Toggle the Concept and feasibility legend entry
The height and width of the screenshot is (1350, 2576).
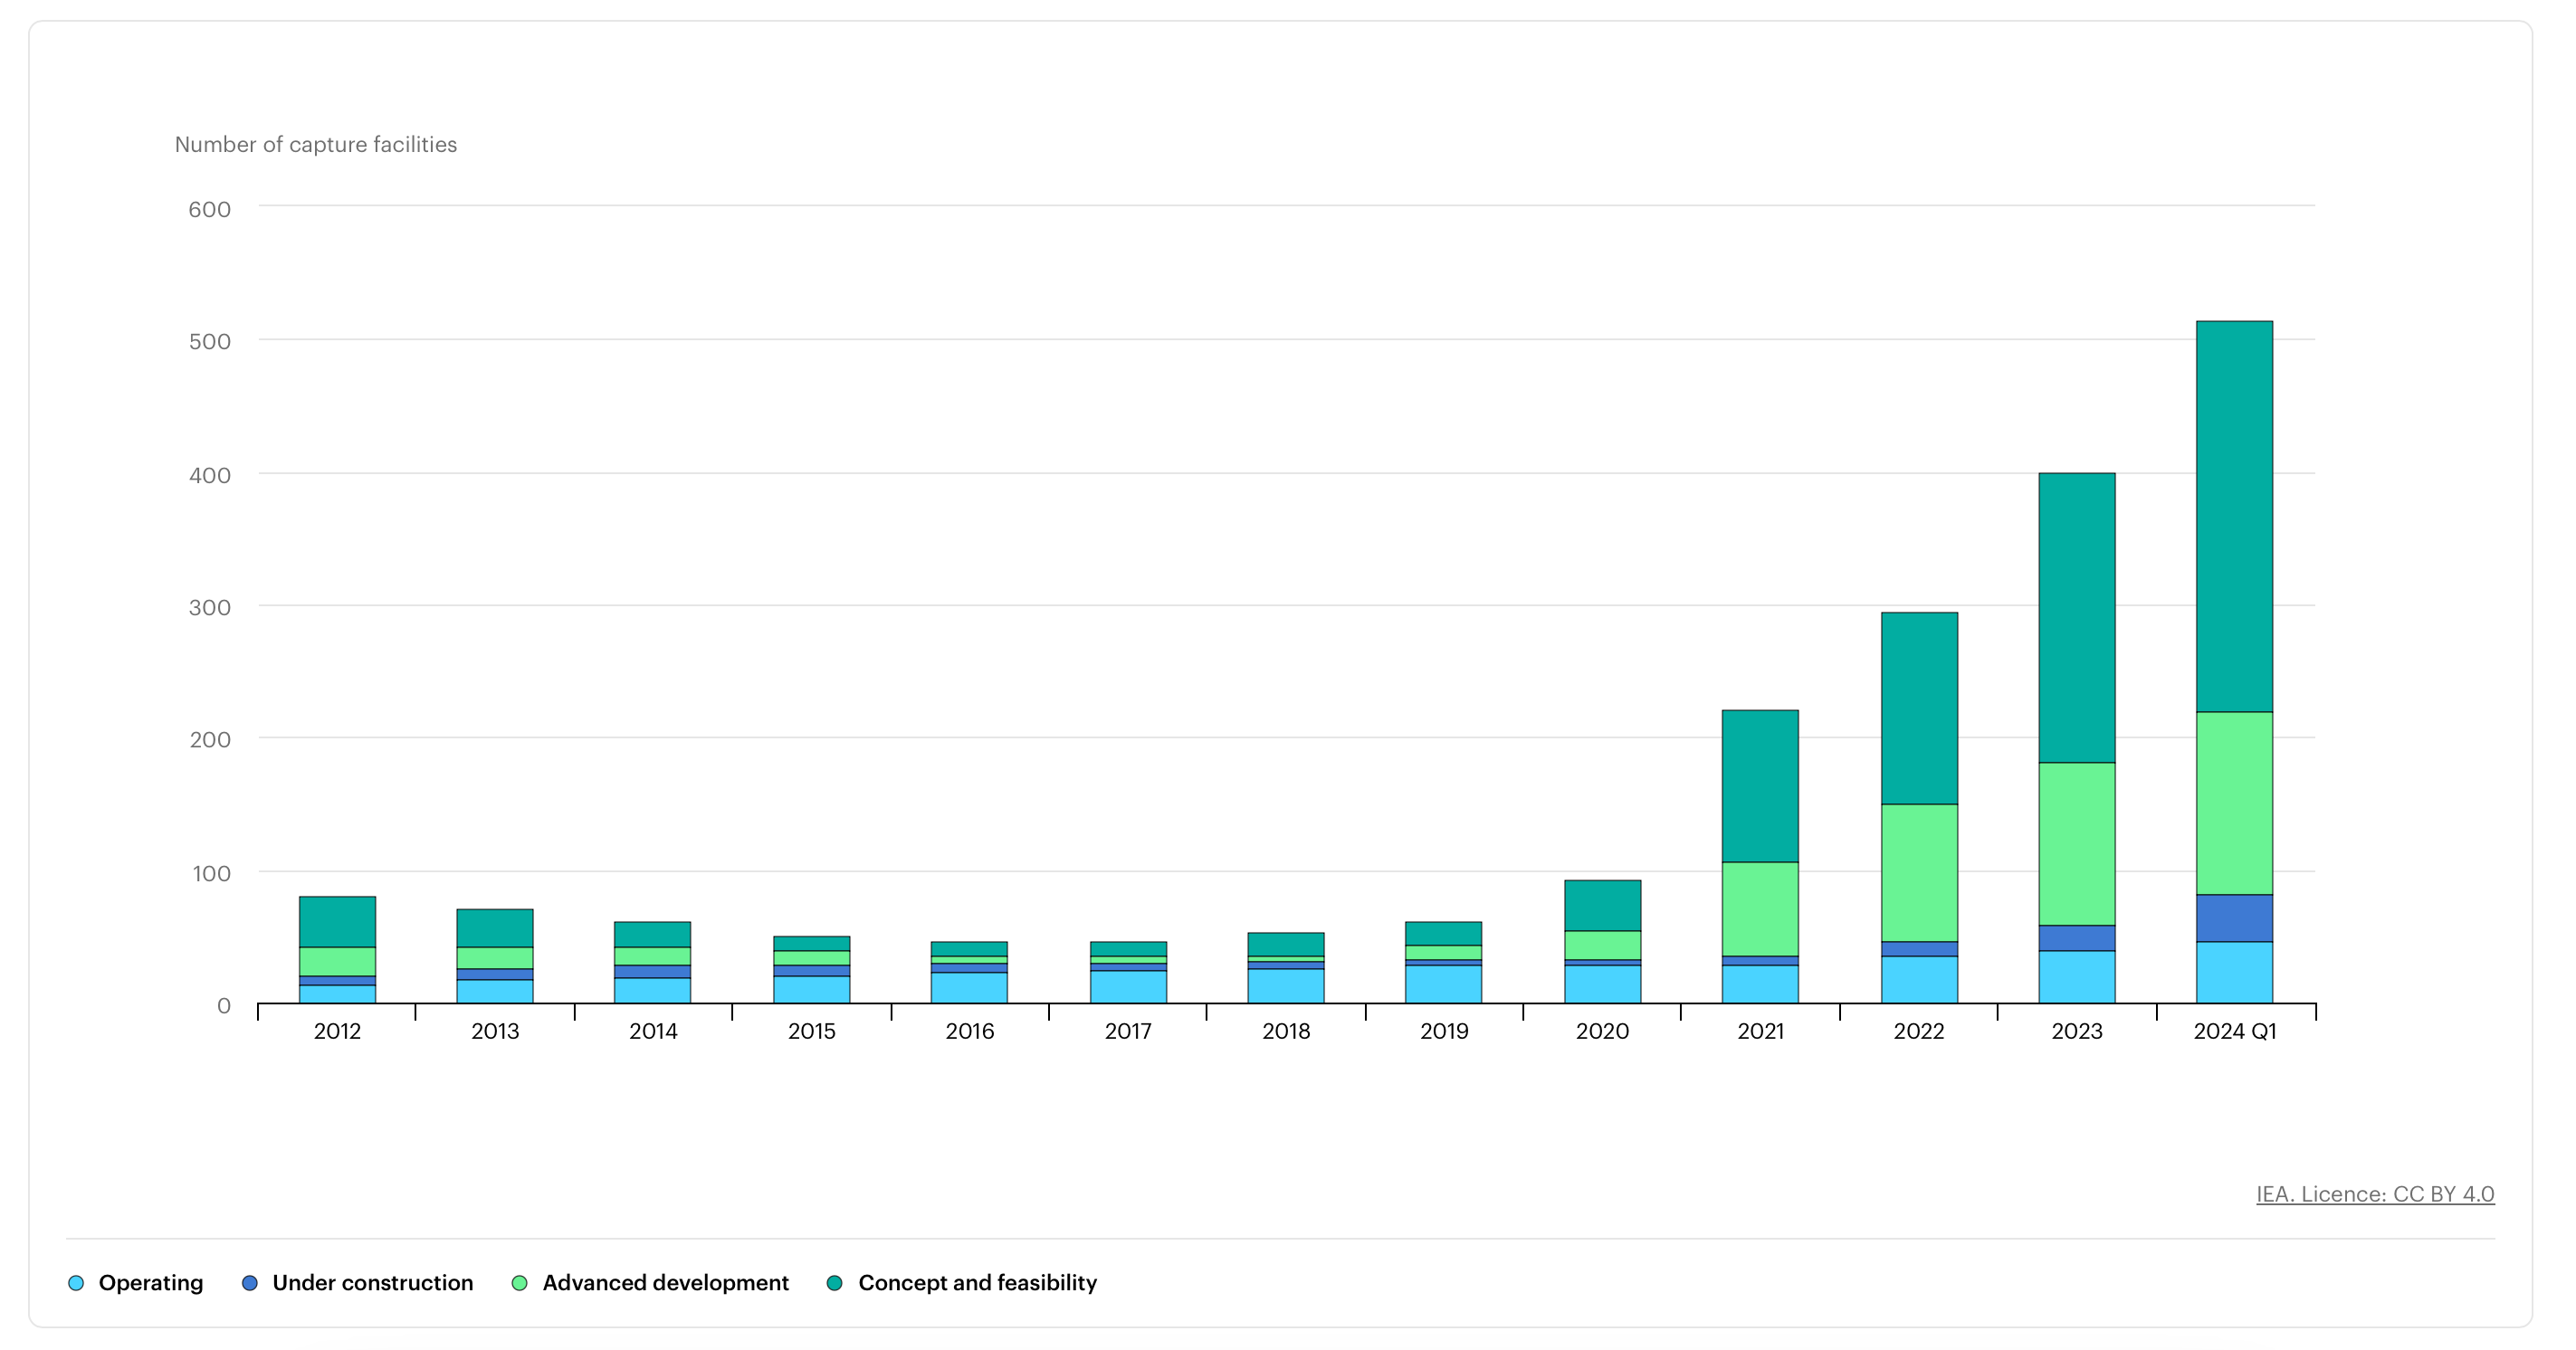(977, 1283)
